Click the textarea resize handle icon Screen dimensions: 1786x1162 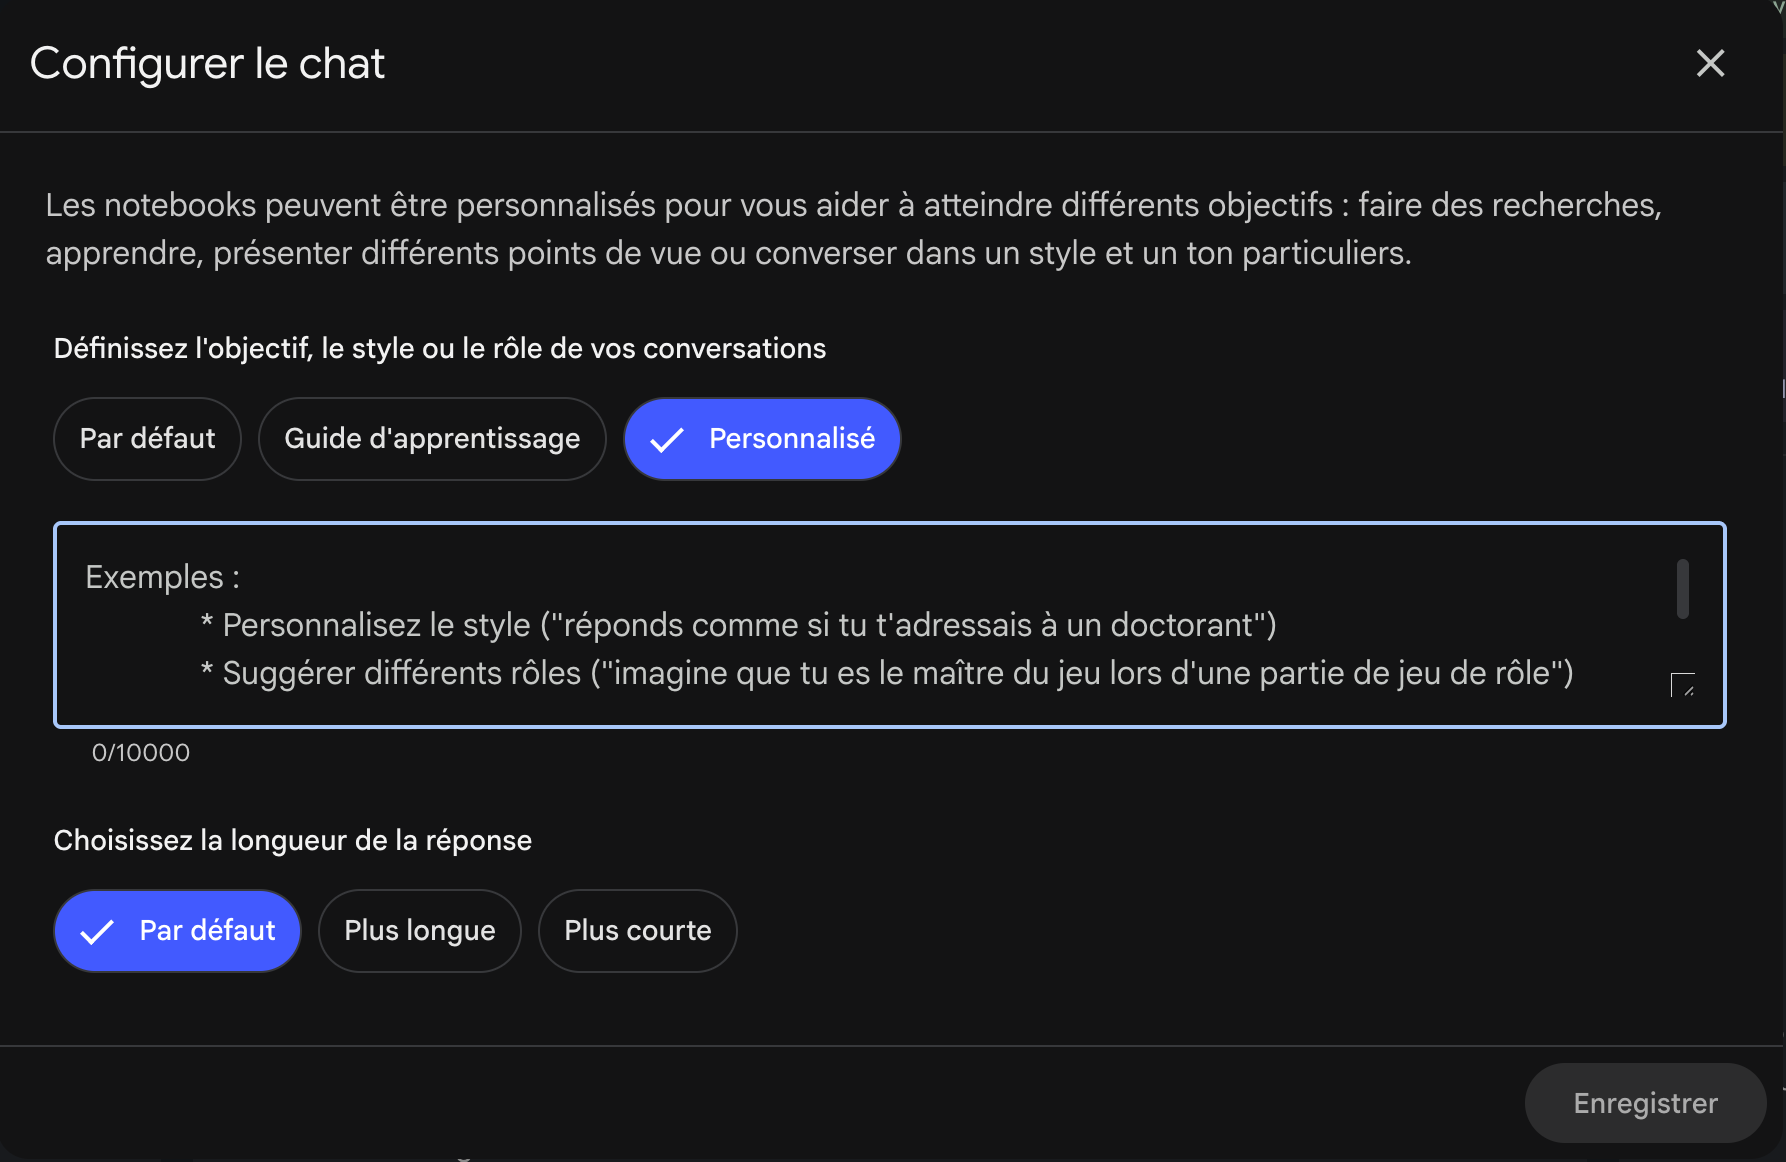click(1683, 685)
